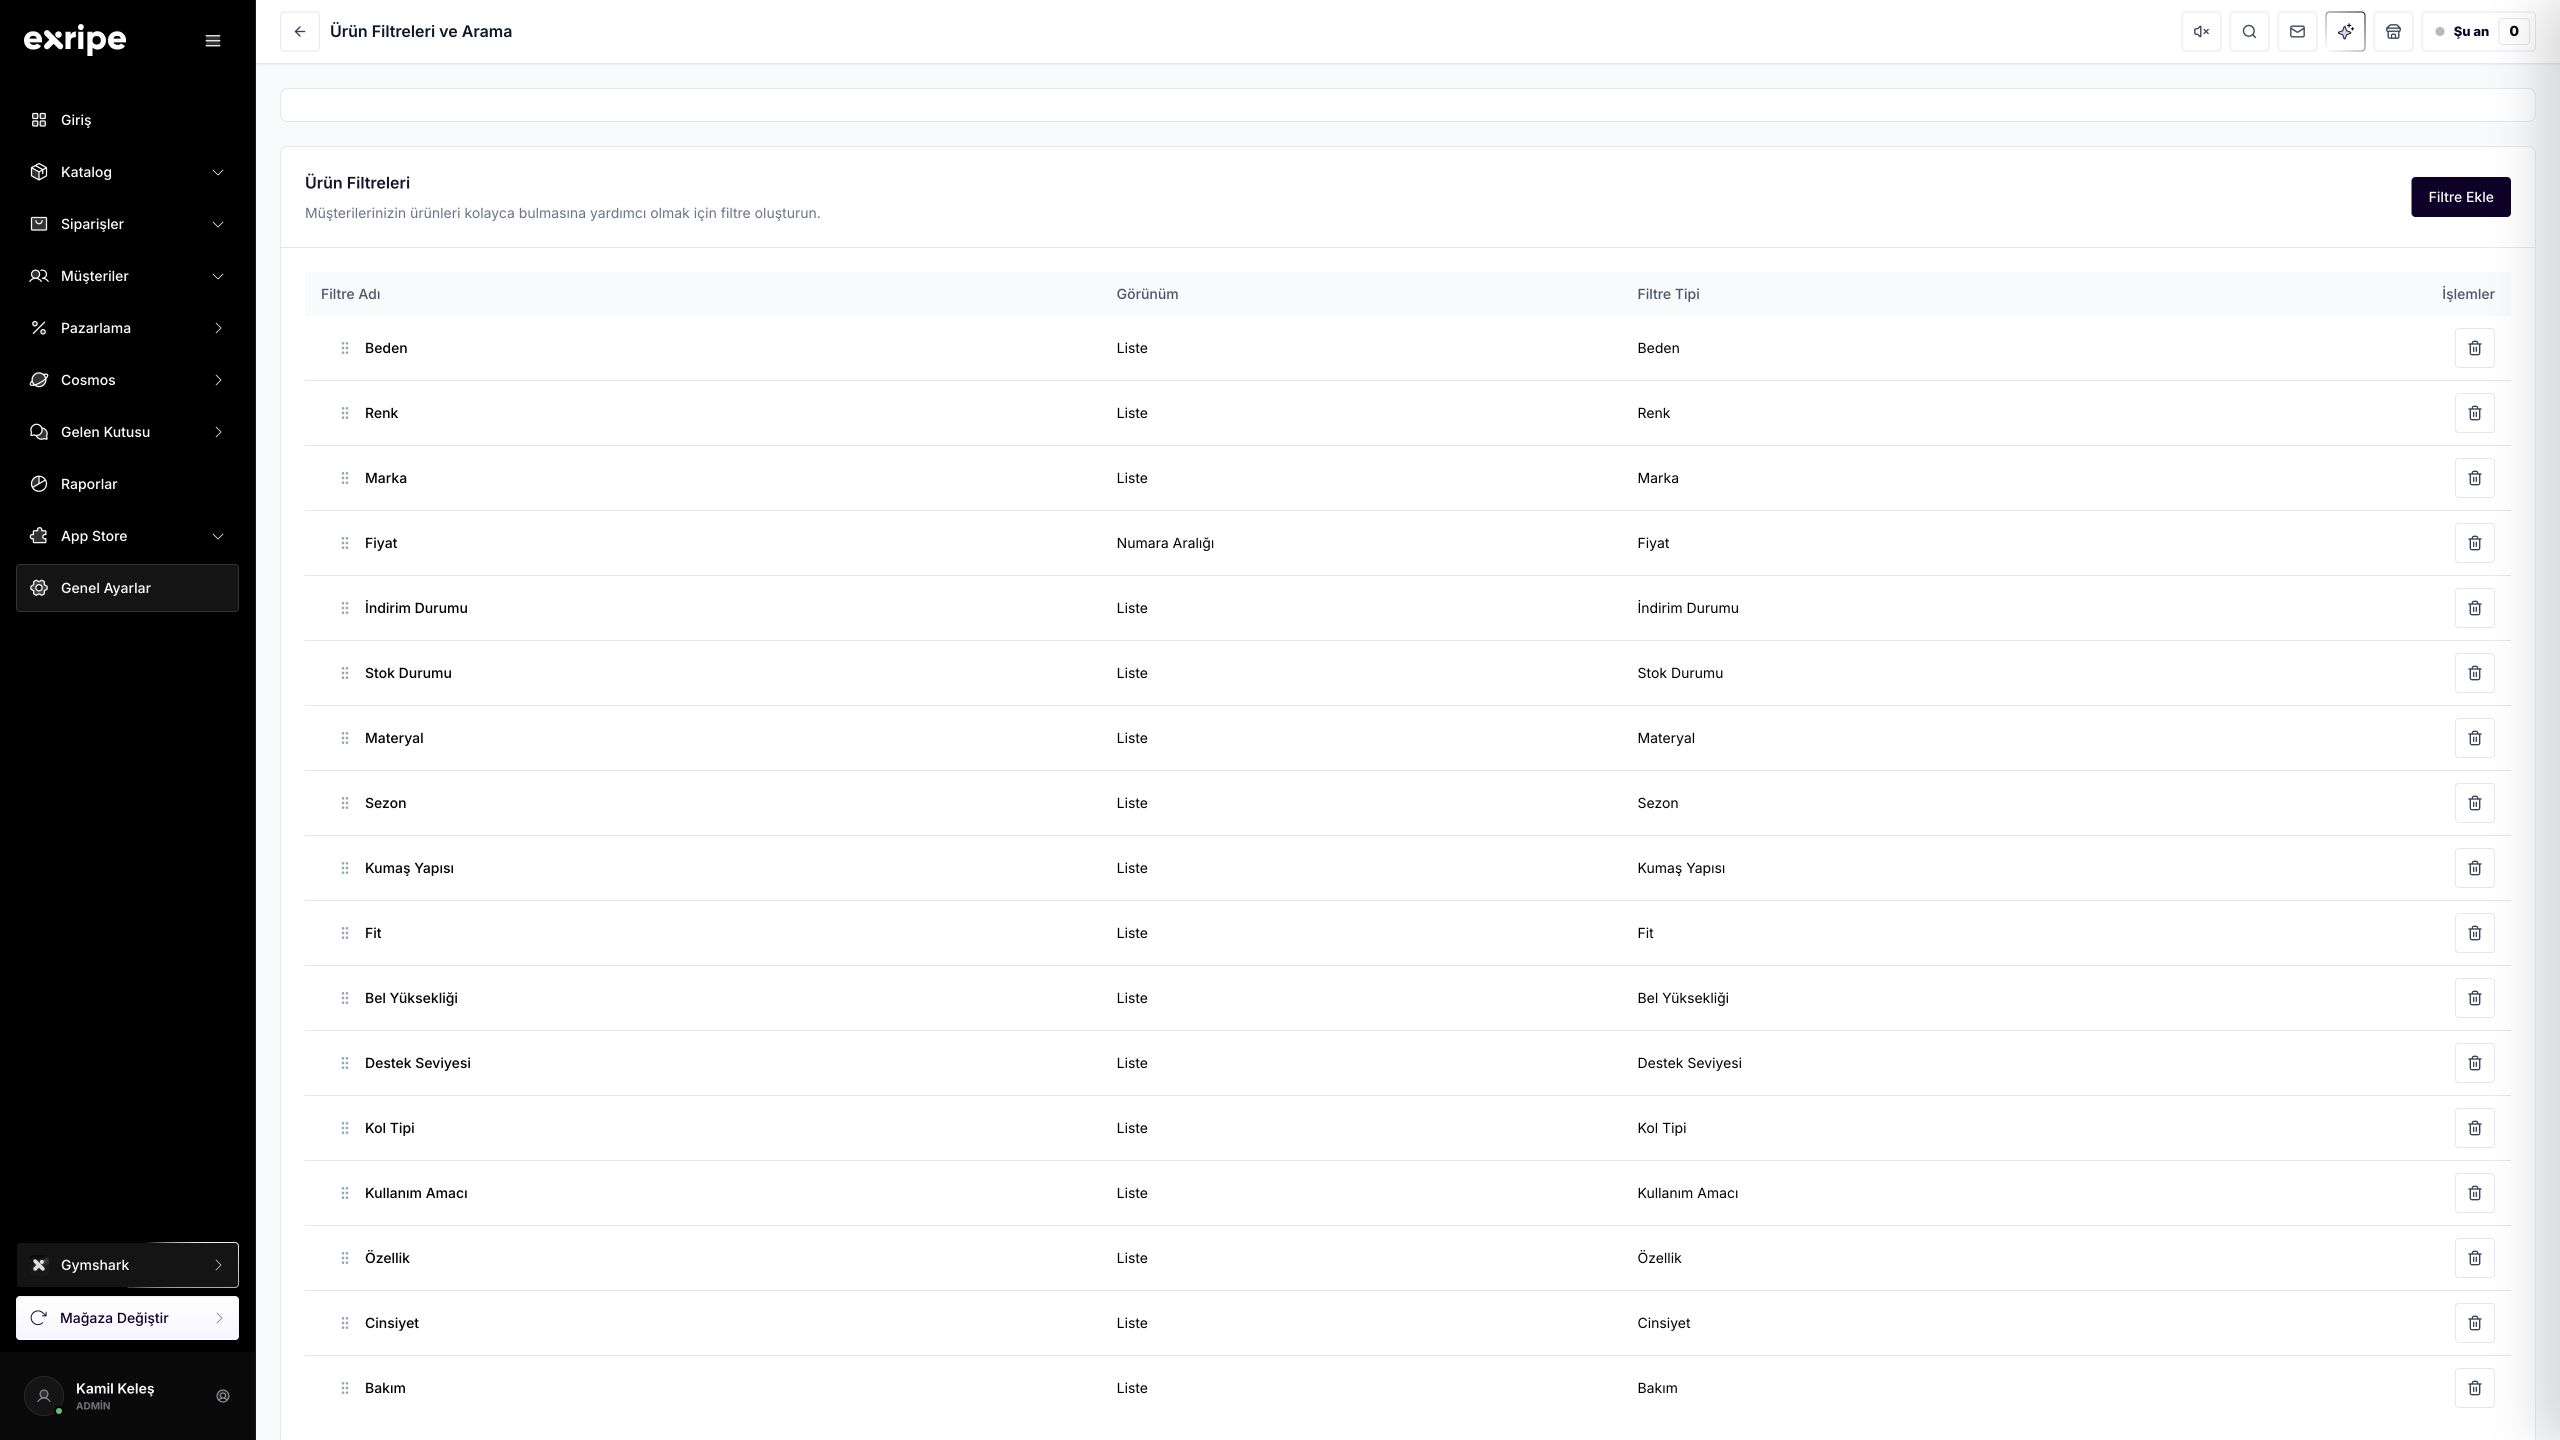Expand the Katalog sidebar menu
Screen dimensions: 2560x1440
click(x=127, y=172)
